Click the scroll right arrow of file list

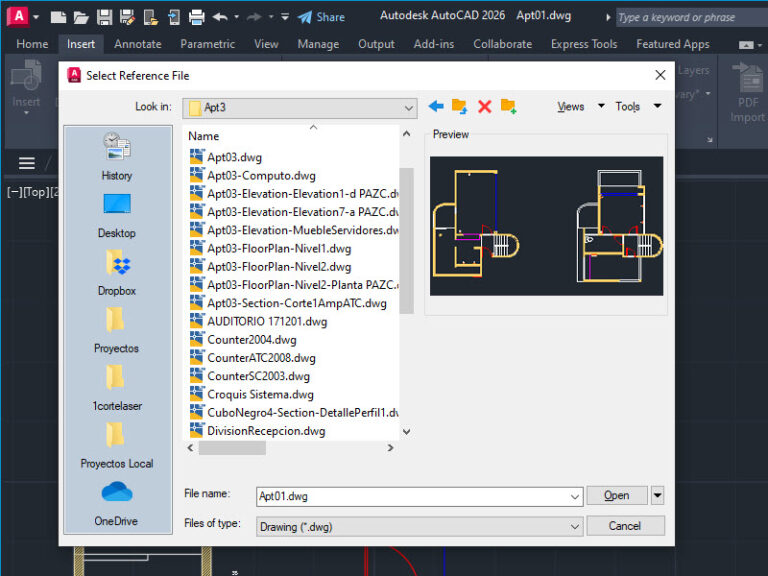[x=390, y=448]
